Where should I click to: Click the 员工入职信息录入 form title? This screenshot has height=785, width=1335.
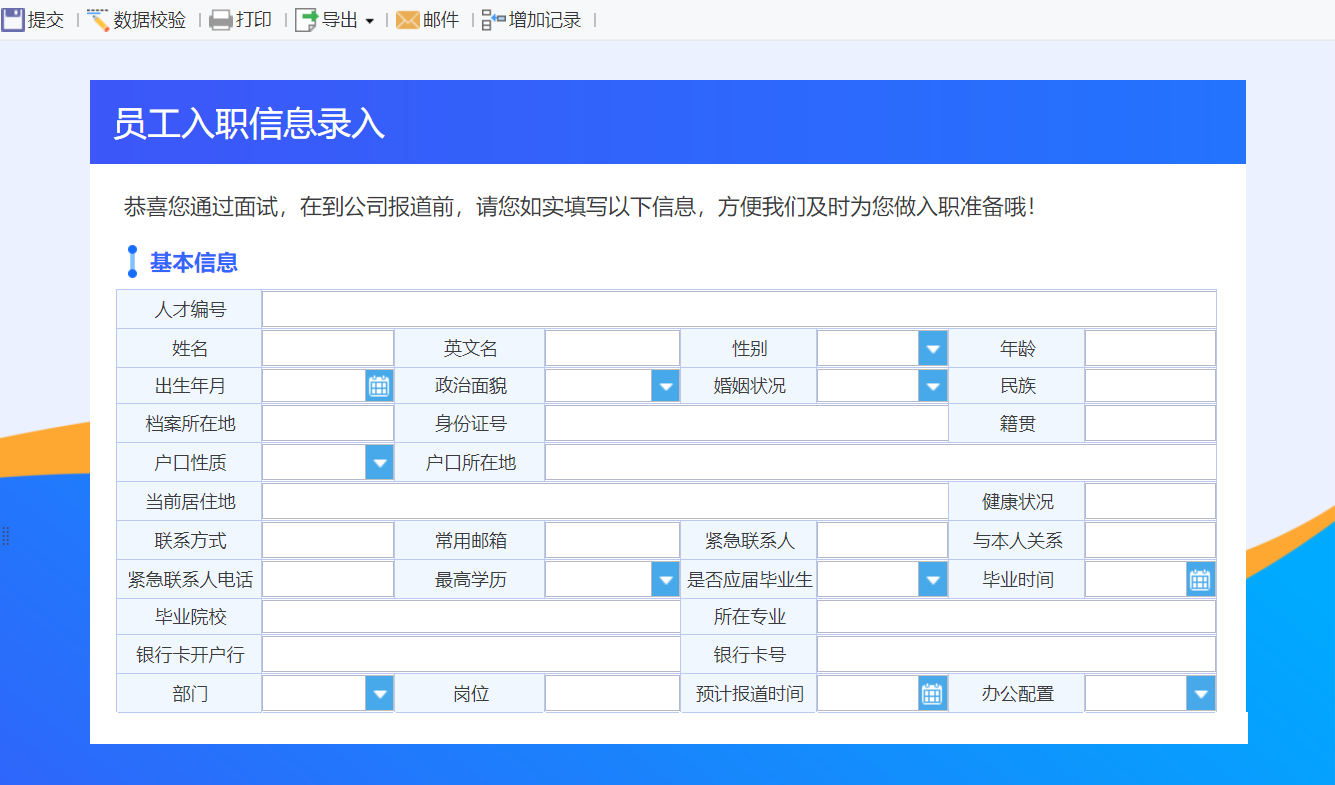[249, 123]
